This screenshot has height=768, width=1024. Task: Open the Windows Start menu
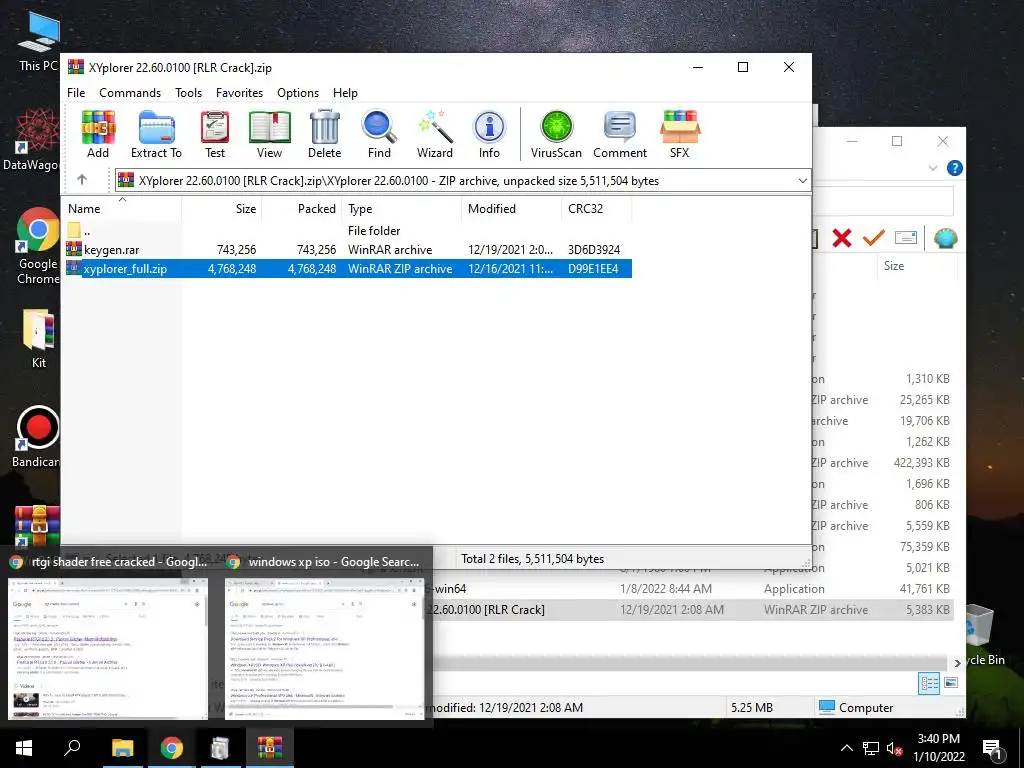[24, 748]
